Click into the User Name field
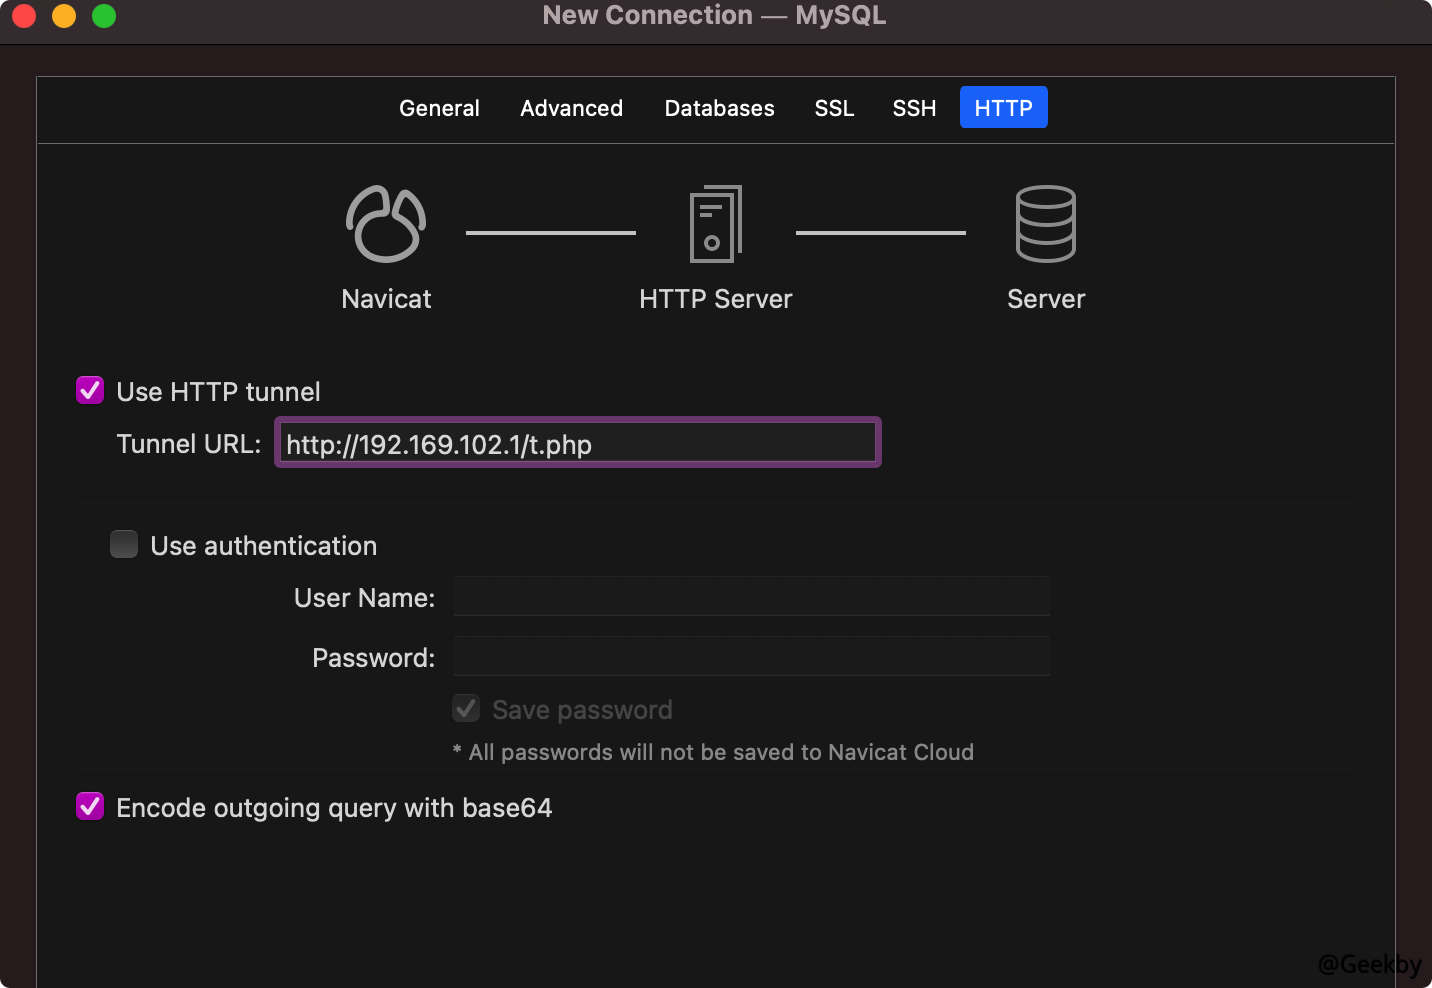This screenshot has height=988, width=1432. click(752, 596)
